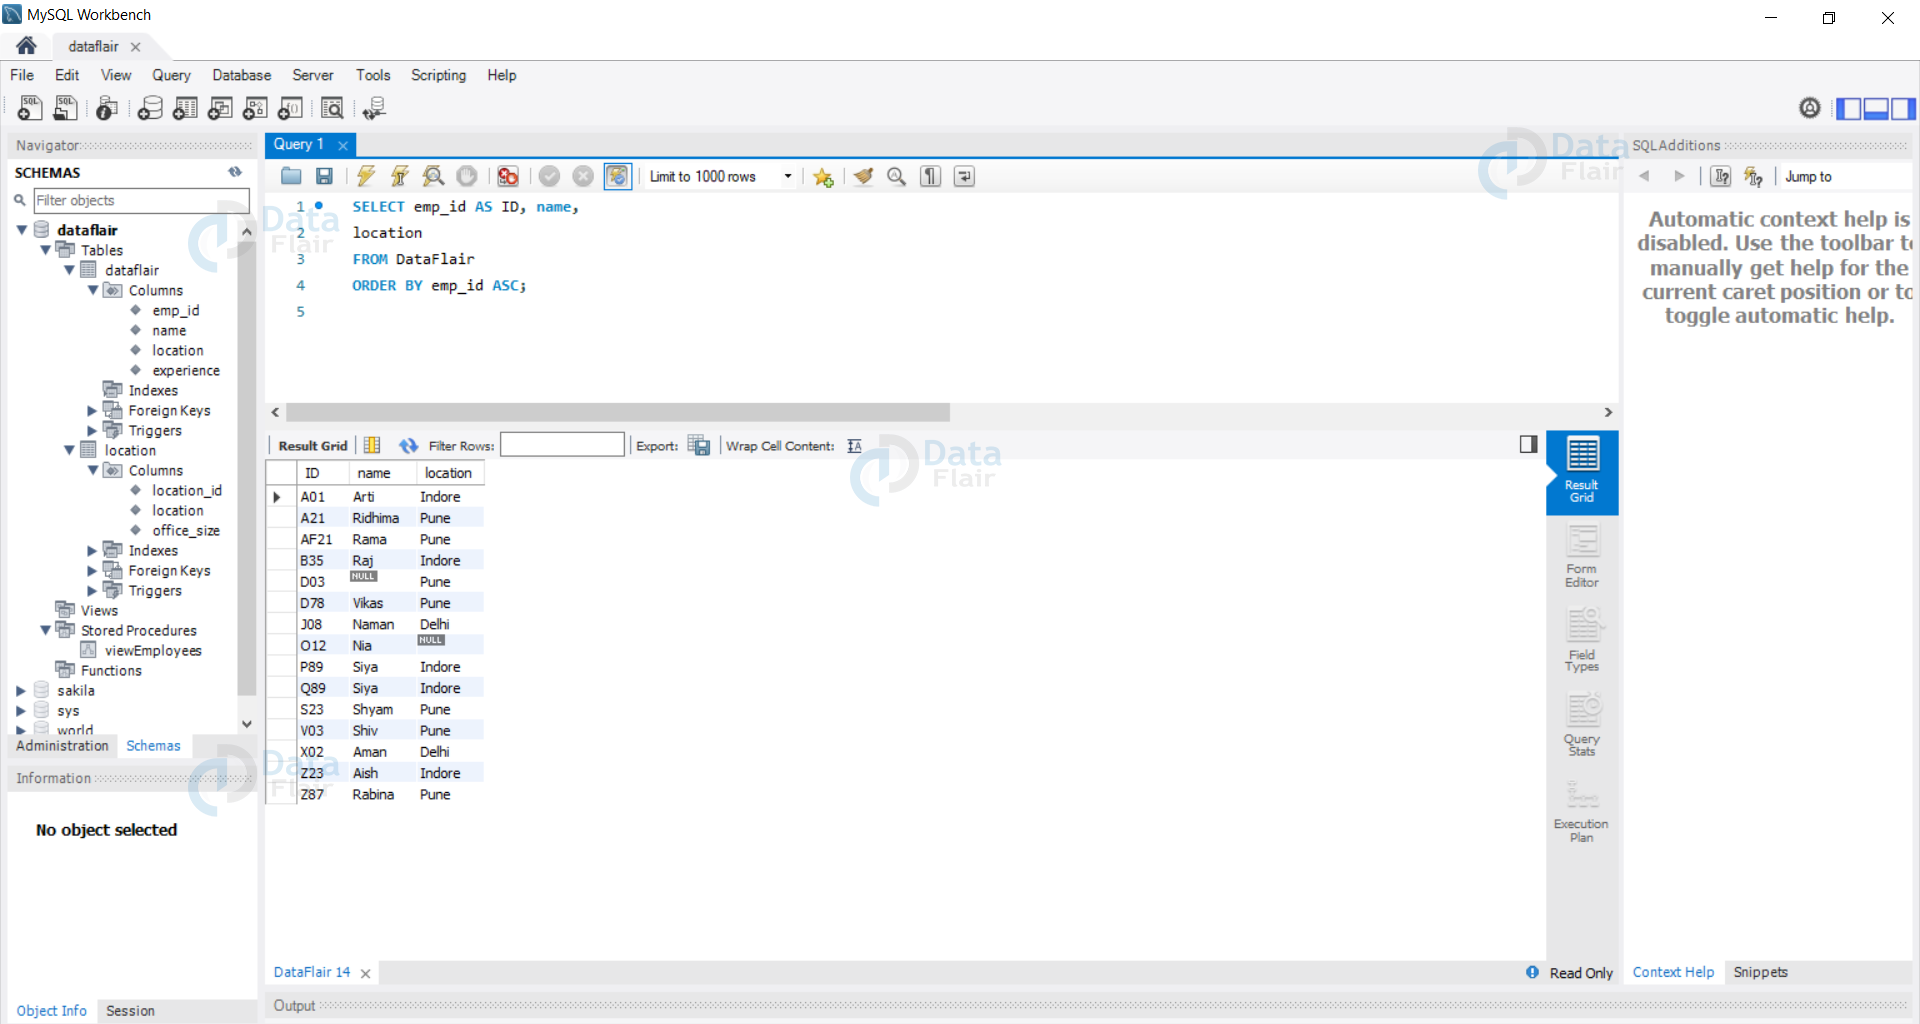Image resolution: width=1920 pixels, height=1024 pixels.
Task: Collapse the Tables node
Action: click(46, 250)
